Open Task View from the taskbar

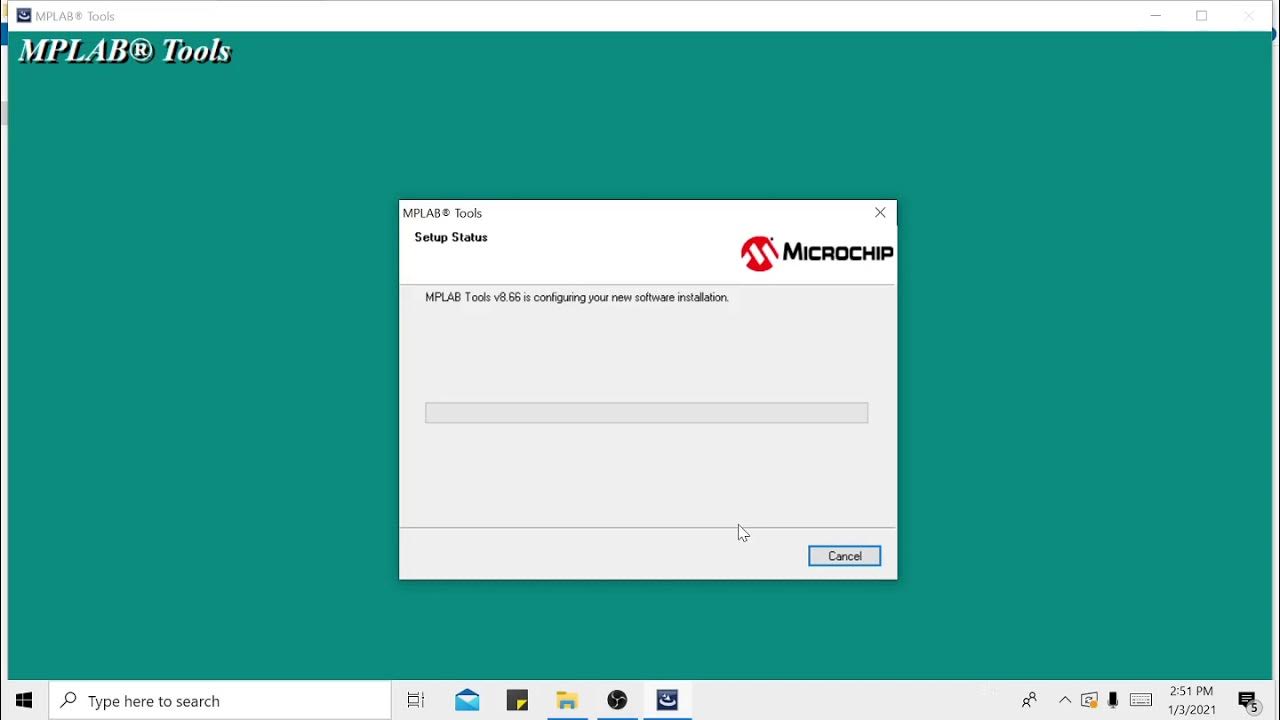click(416, 701)
